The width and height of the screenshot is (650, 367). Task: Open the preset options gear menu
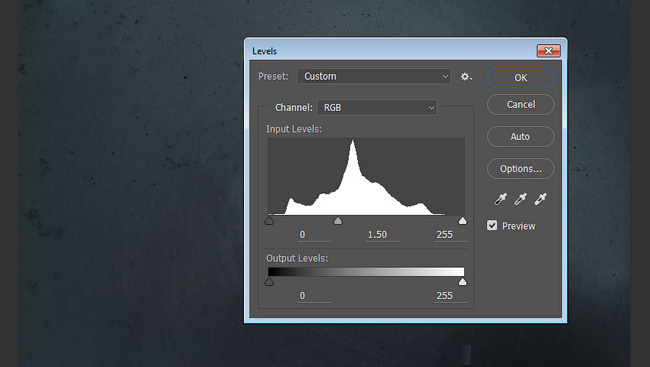(x=466, y=77)
